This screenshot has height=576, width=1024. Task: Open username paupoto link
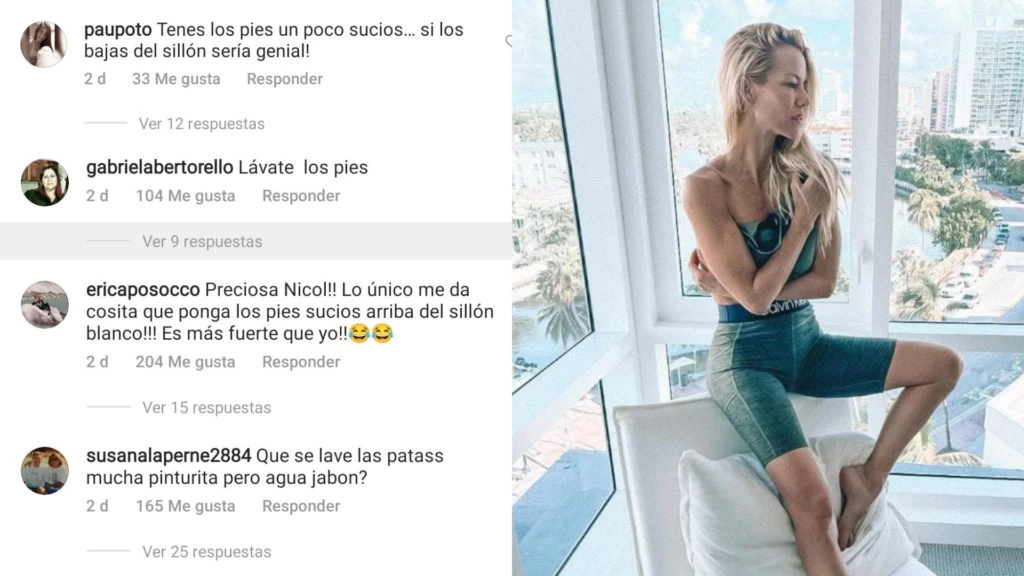coord(118,30)
